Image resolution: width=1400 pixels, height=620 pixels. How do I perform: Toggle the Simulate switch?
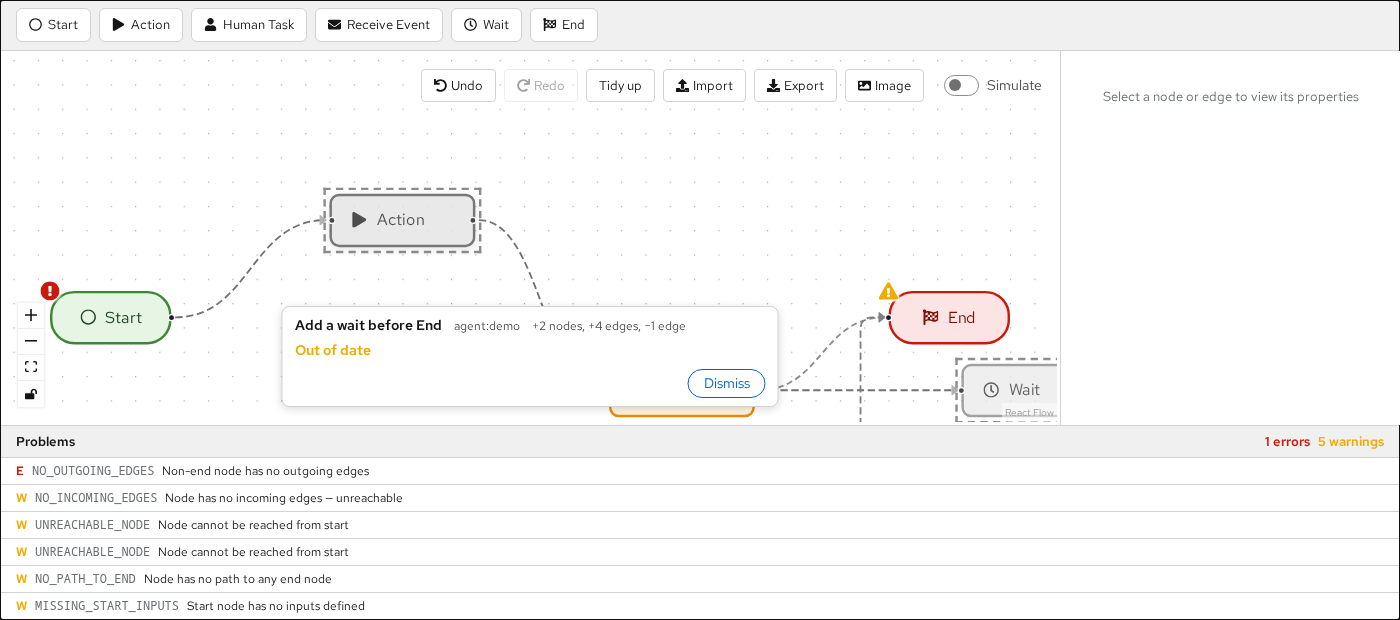pyautogui.click(x=961, y=86)
